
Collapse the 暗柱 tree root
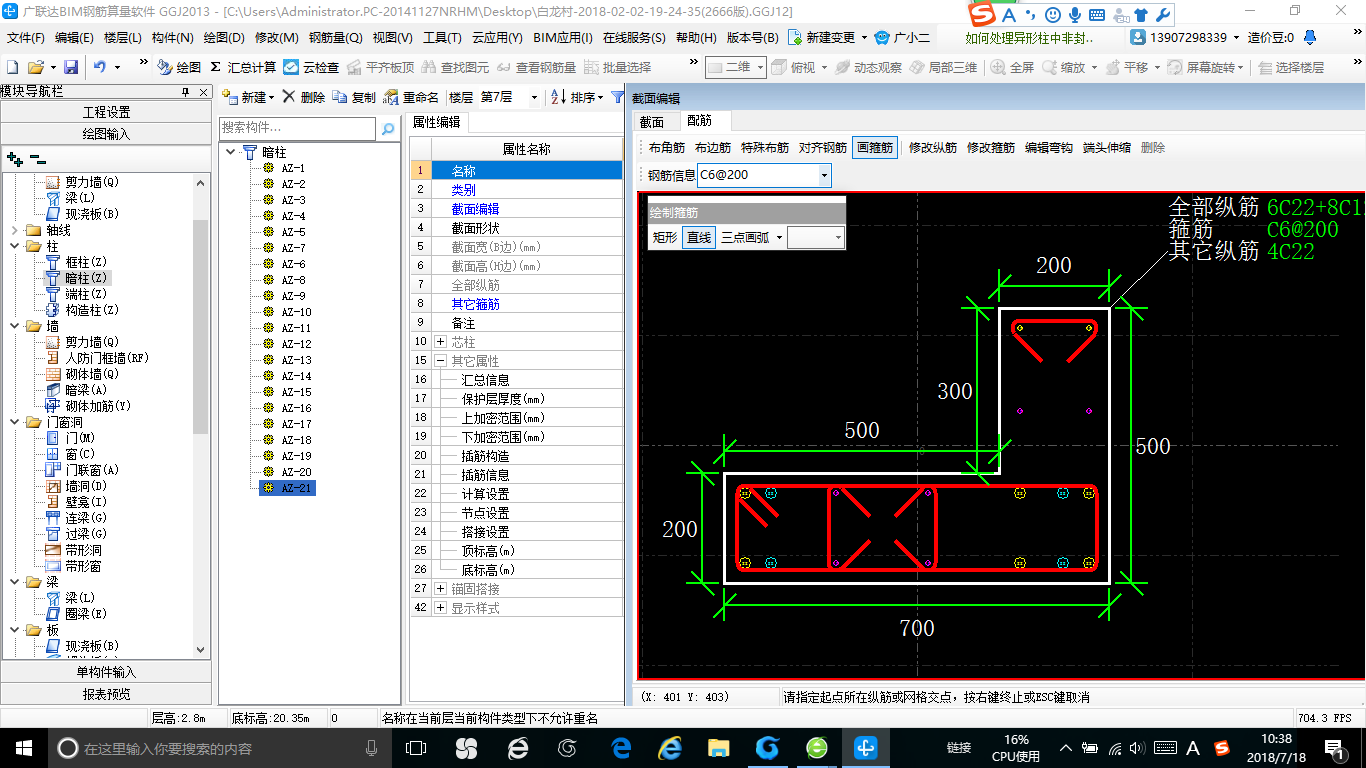click(232, 152)
